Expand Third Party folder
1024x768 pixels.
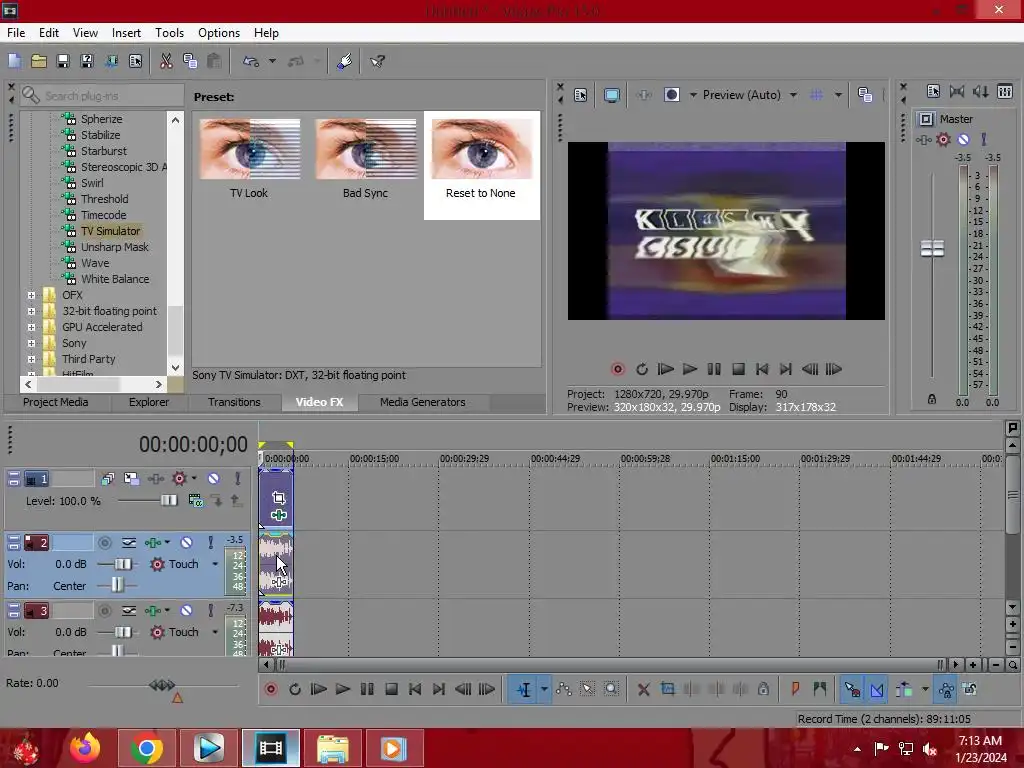31,359
